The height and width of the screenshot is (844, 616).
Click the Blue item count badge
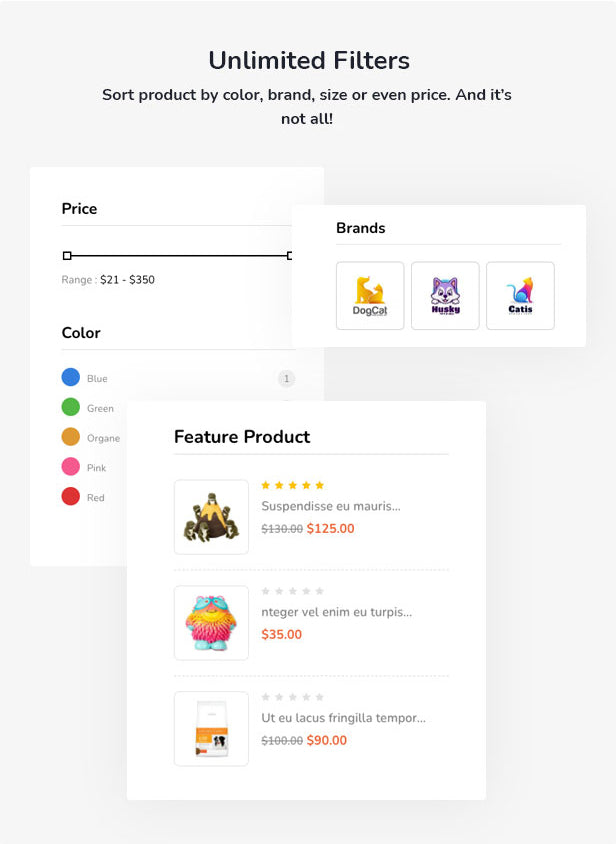(x=286, y=379)
